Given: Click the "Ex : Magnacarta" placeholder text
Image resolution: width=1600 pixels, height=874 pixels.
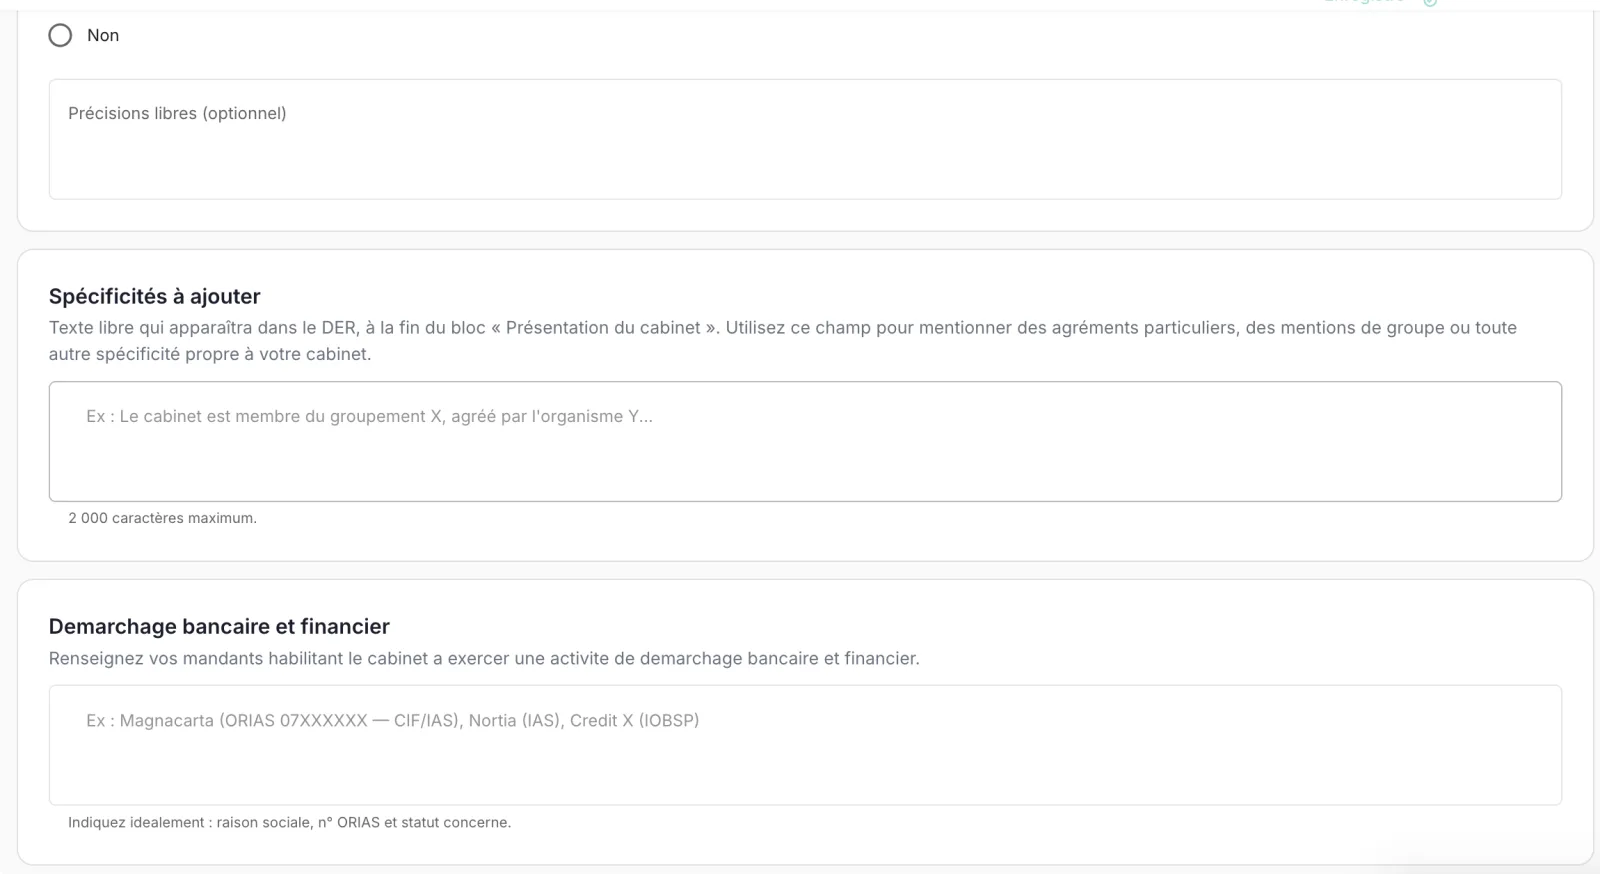Looking at the screenshot, I should 392,720.
